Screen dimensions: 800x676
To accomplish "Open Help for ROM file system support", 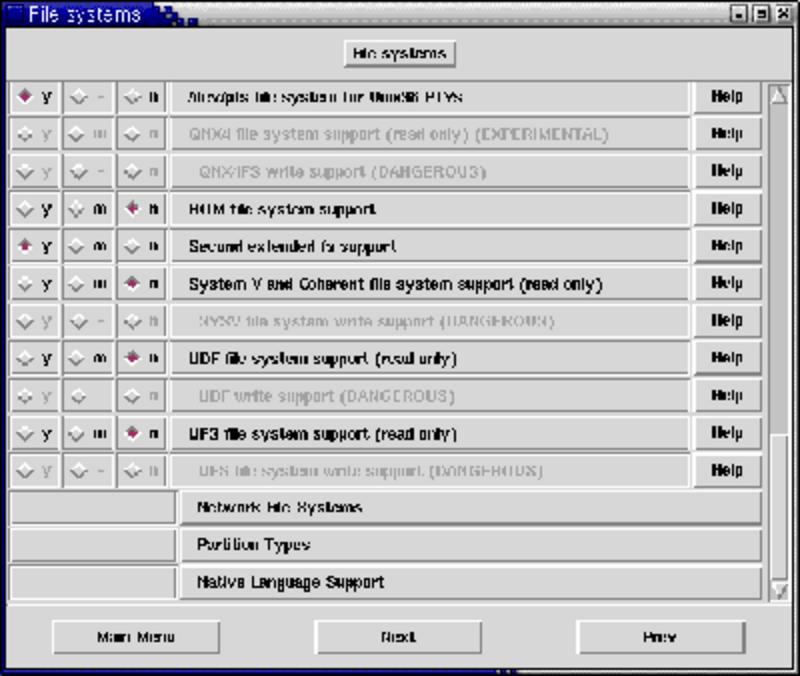I will coord(727,209).
